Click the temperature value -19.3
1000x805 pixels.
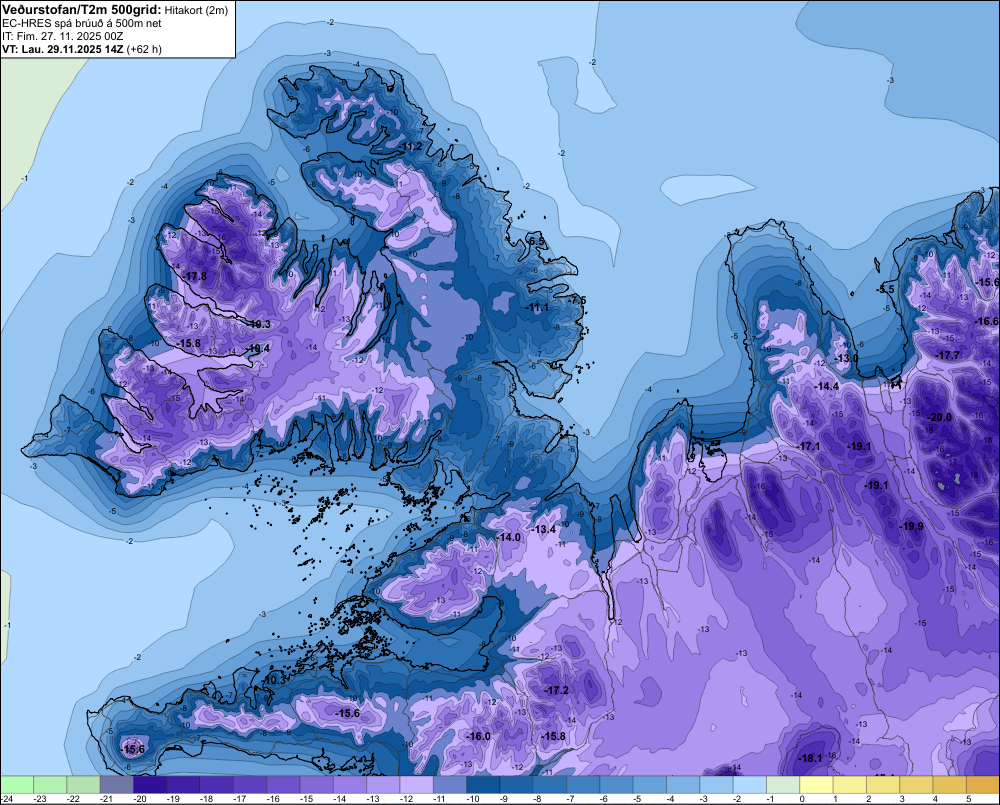pos(258,324)
